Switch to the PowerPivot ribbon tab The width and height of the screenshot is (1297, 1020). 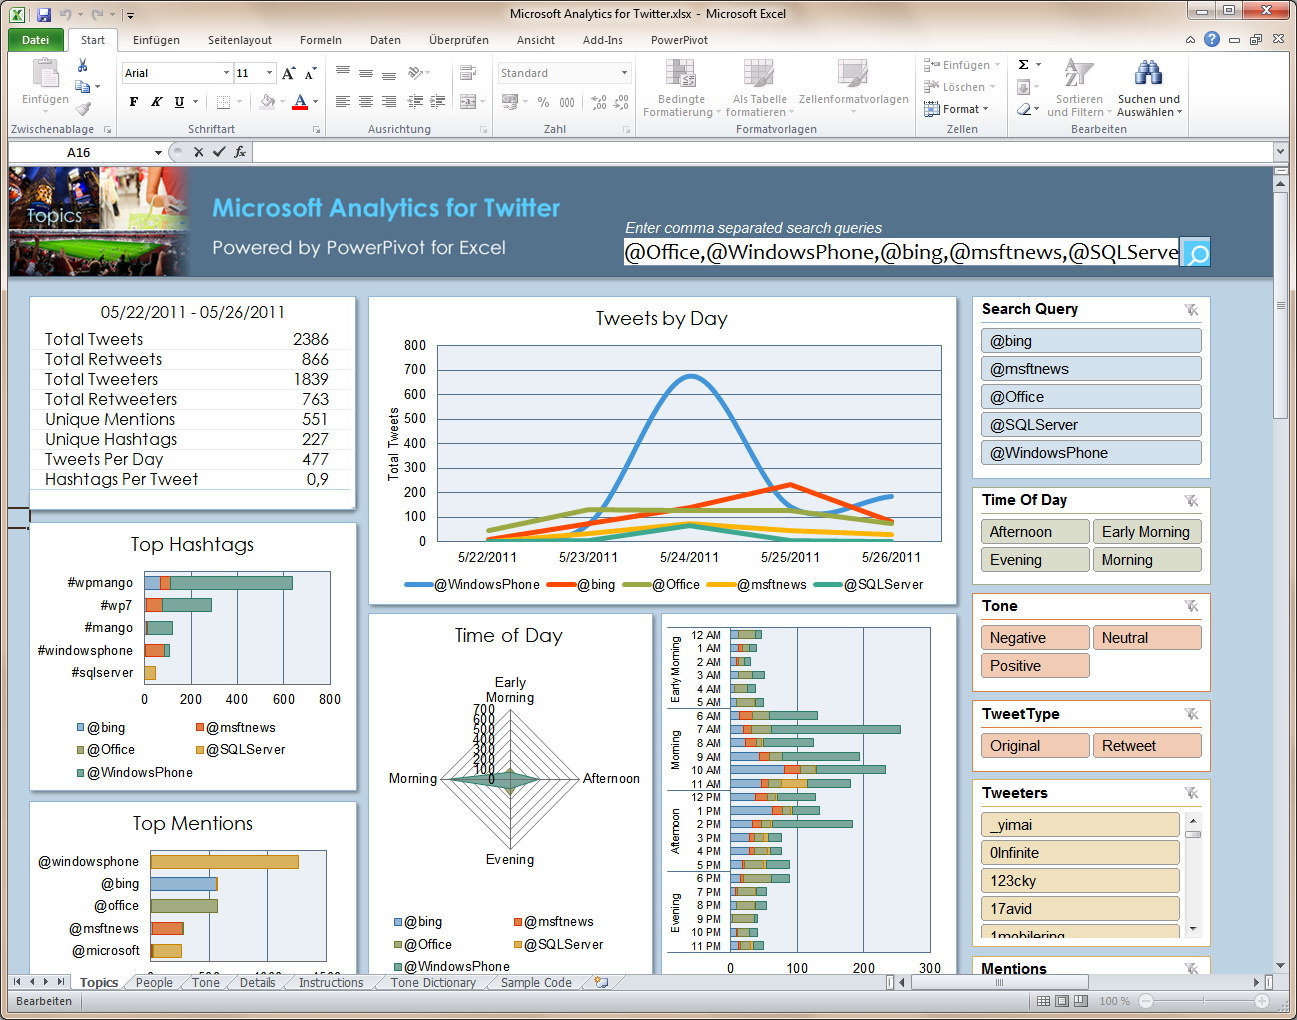tap(679, 40)
